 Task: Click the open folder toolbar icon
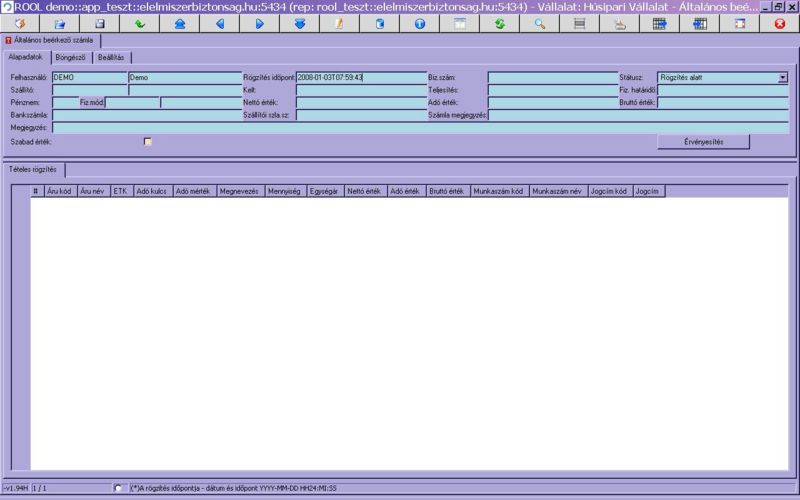(x=59, y=23)
